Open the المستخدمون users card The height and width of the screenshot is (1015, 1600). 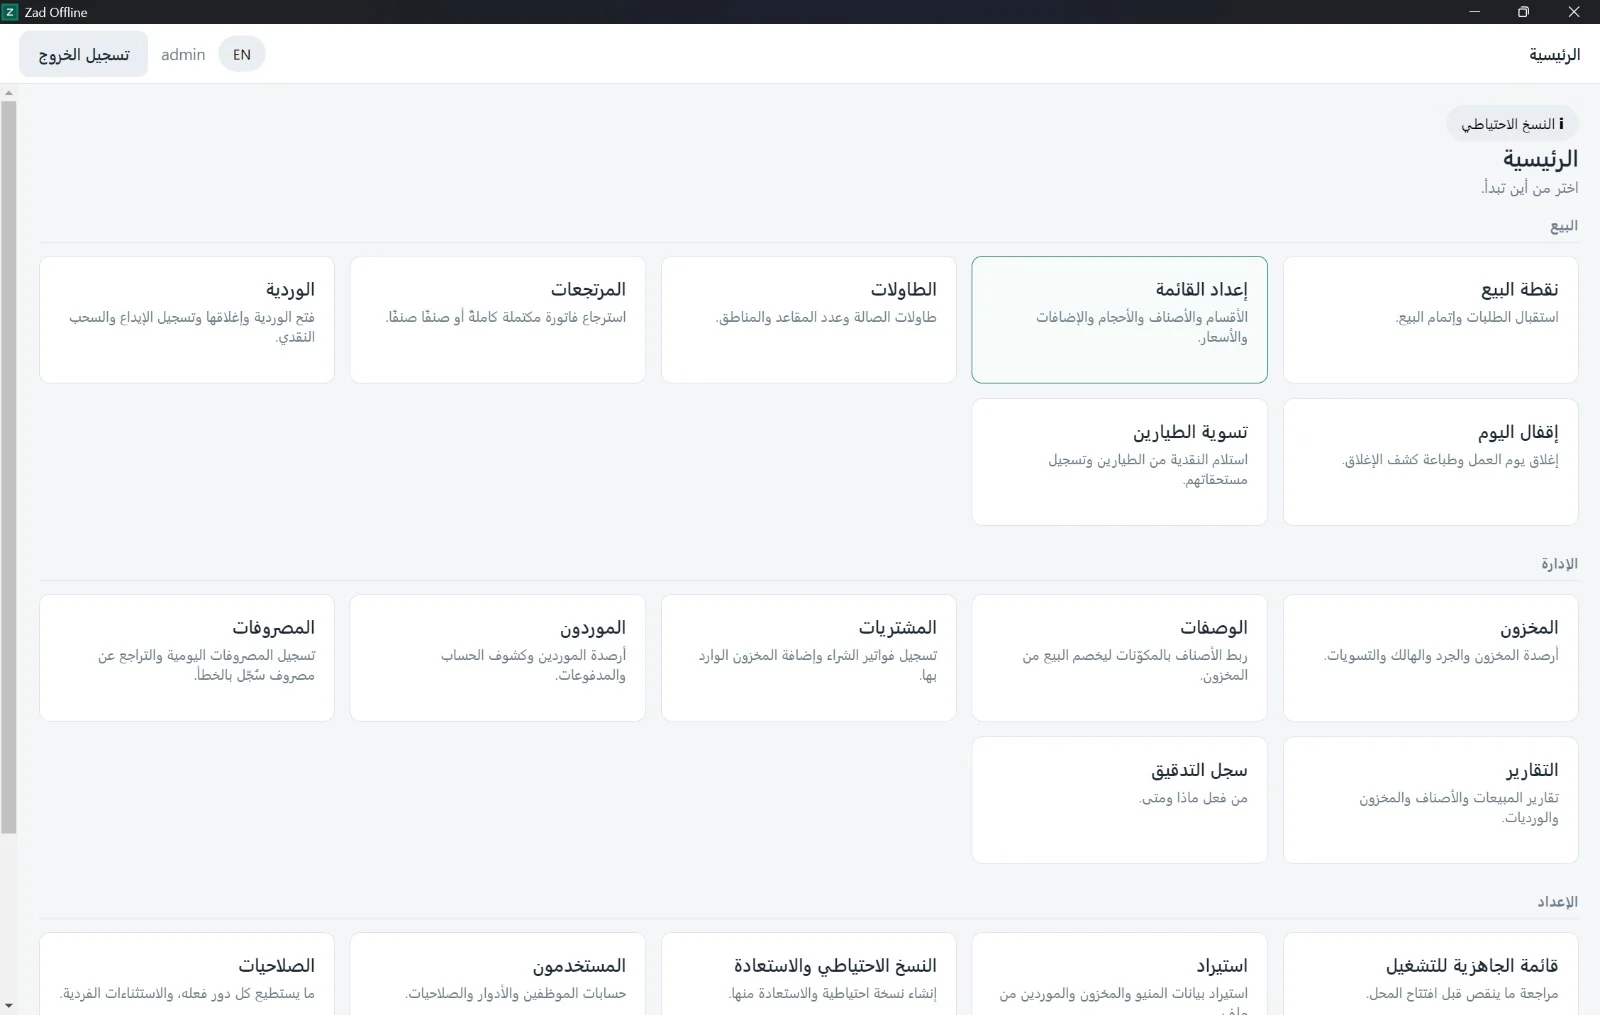497,974
